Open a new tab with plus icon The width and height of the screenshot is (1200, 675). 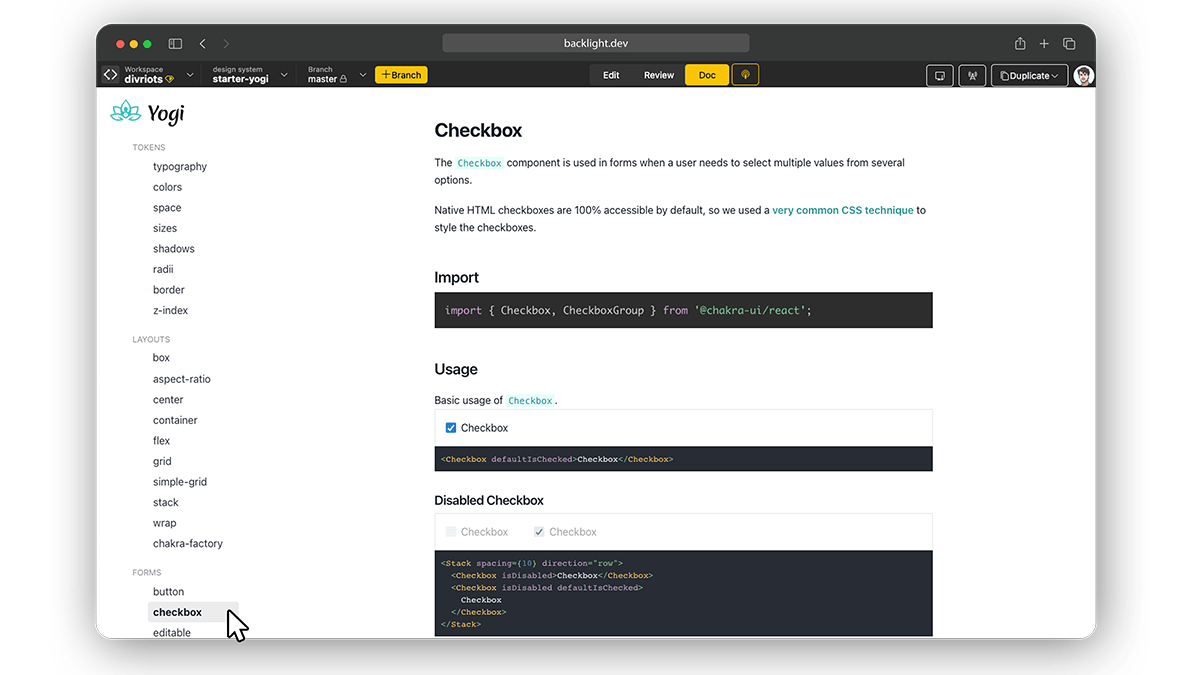click(x=1044, y=44)
